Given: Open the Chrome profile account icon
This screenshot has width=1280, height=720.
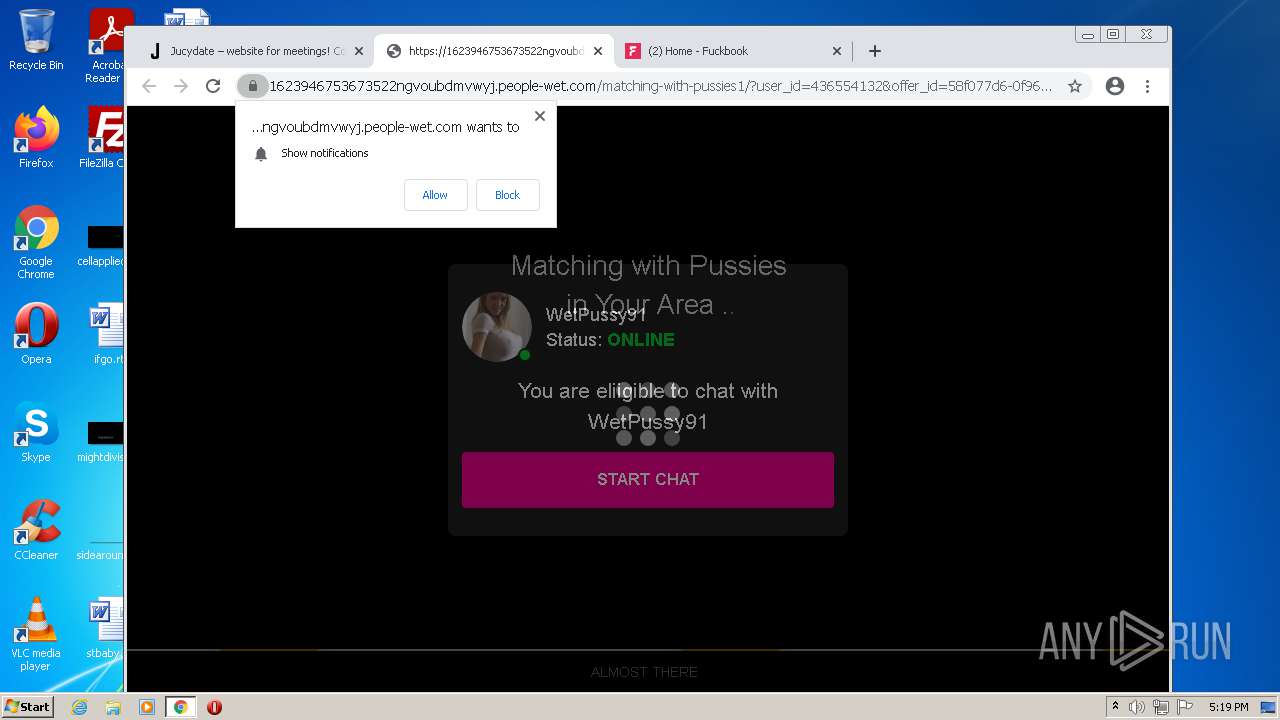Looking at the screenshot, I should (x=1115, y=86).
